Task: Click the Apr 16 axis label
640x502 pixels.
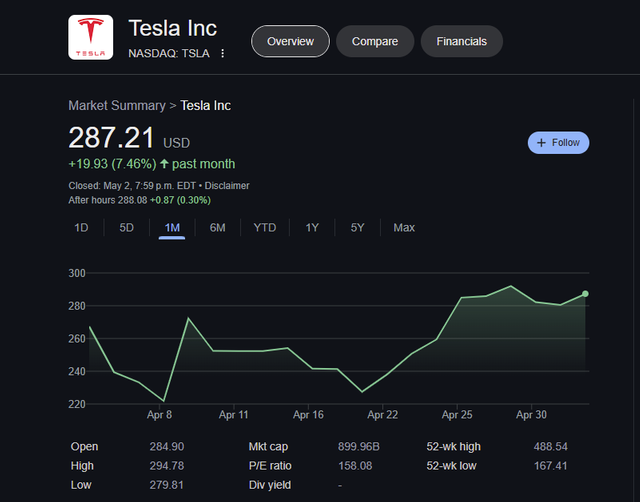Action: tap(308, 415)
